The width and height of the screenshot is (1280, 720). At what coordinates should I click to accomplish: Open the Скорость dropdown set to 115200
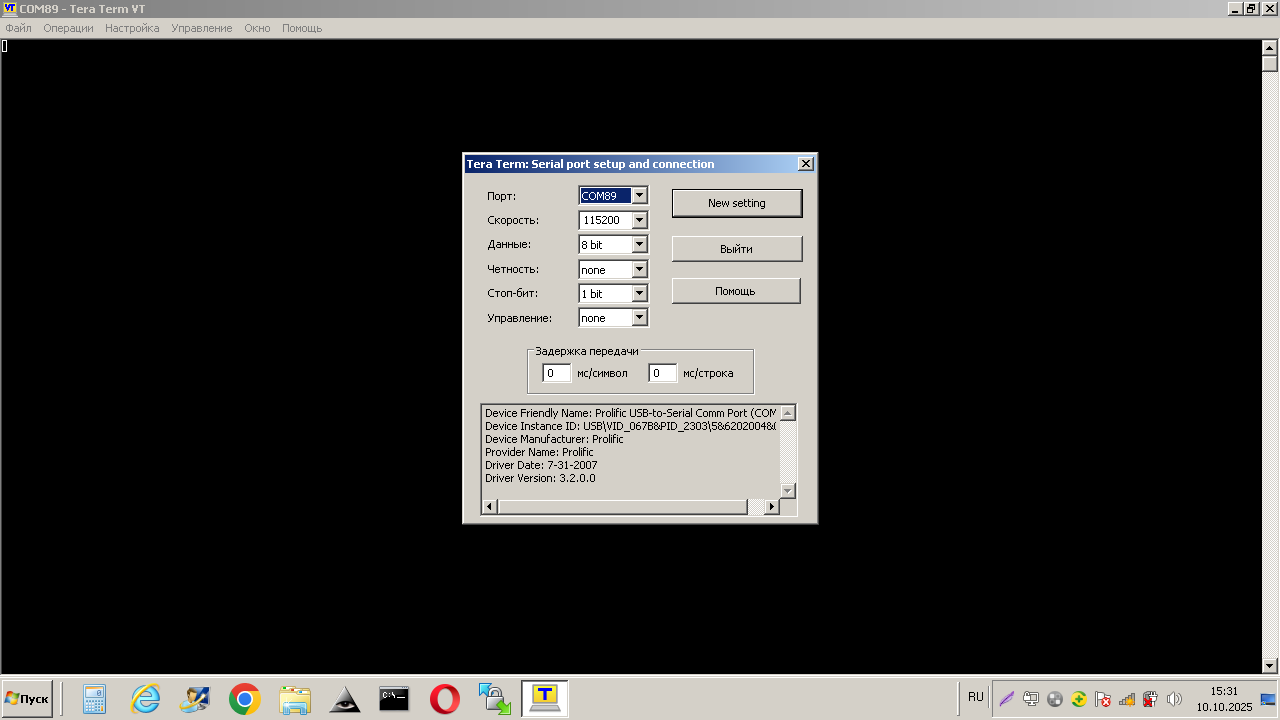(x=639, y=220)
